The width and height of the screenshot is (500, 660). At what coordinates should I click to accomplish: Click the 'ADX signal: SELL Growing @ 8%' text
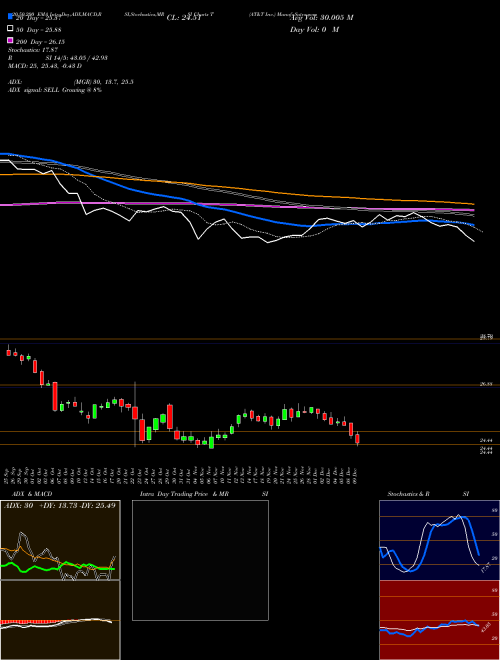55,90
